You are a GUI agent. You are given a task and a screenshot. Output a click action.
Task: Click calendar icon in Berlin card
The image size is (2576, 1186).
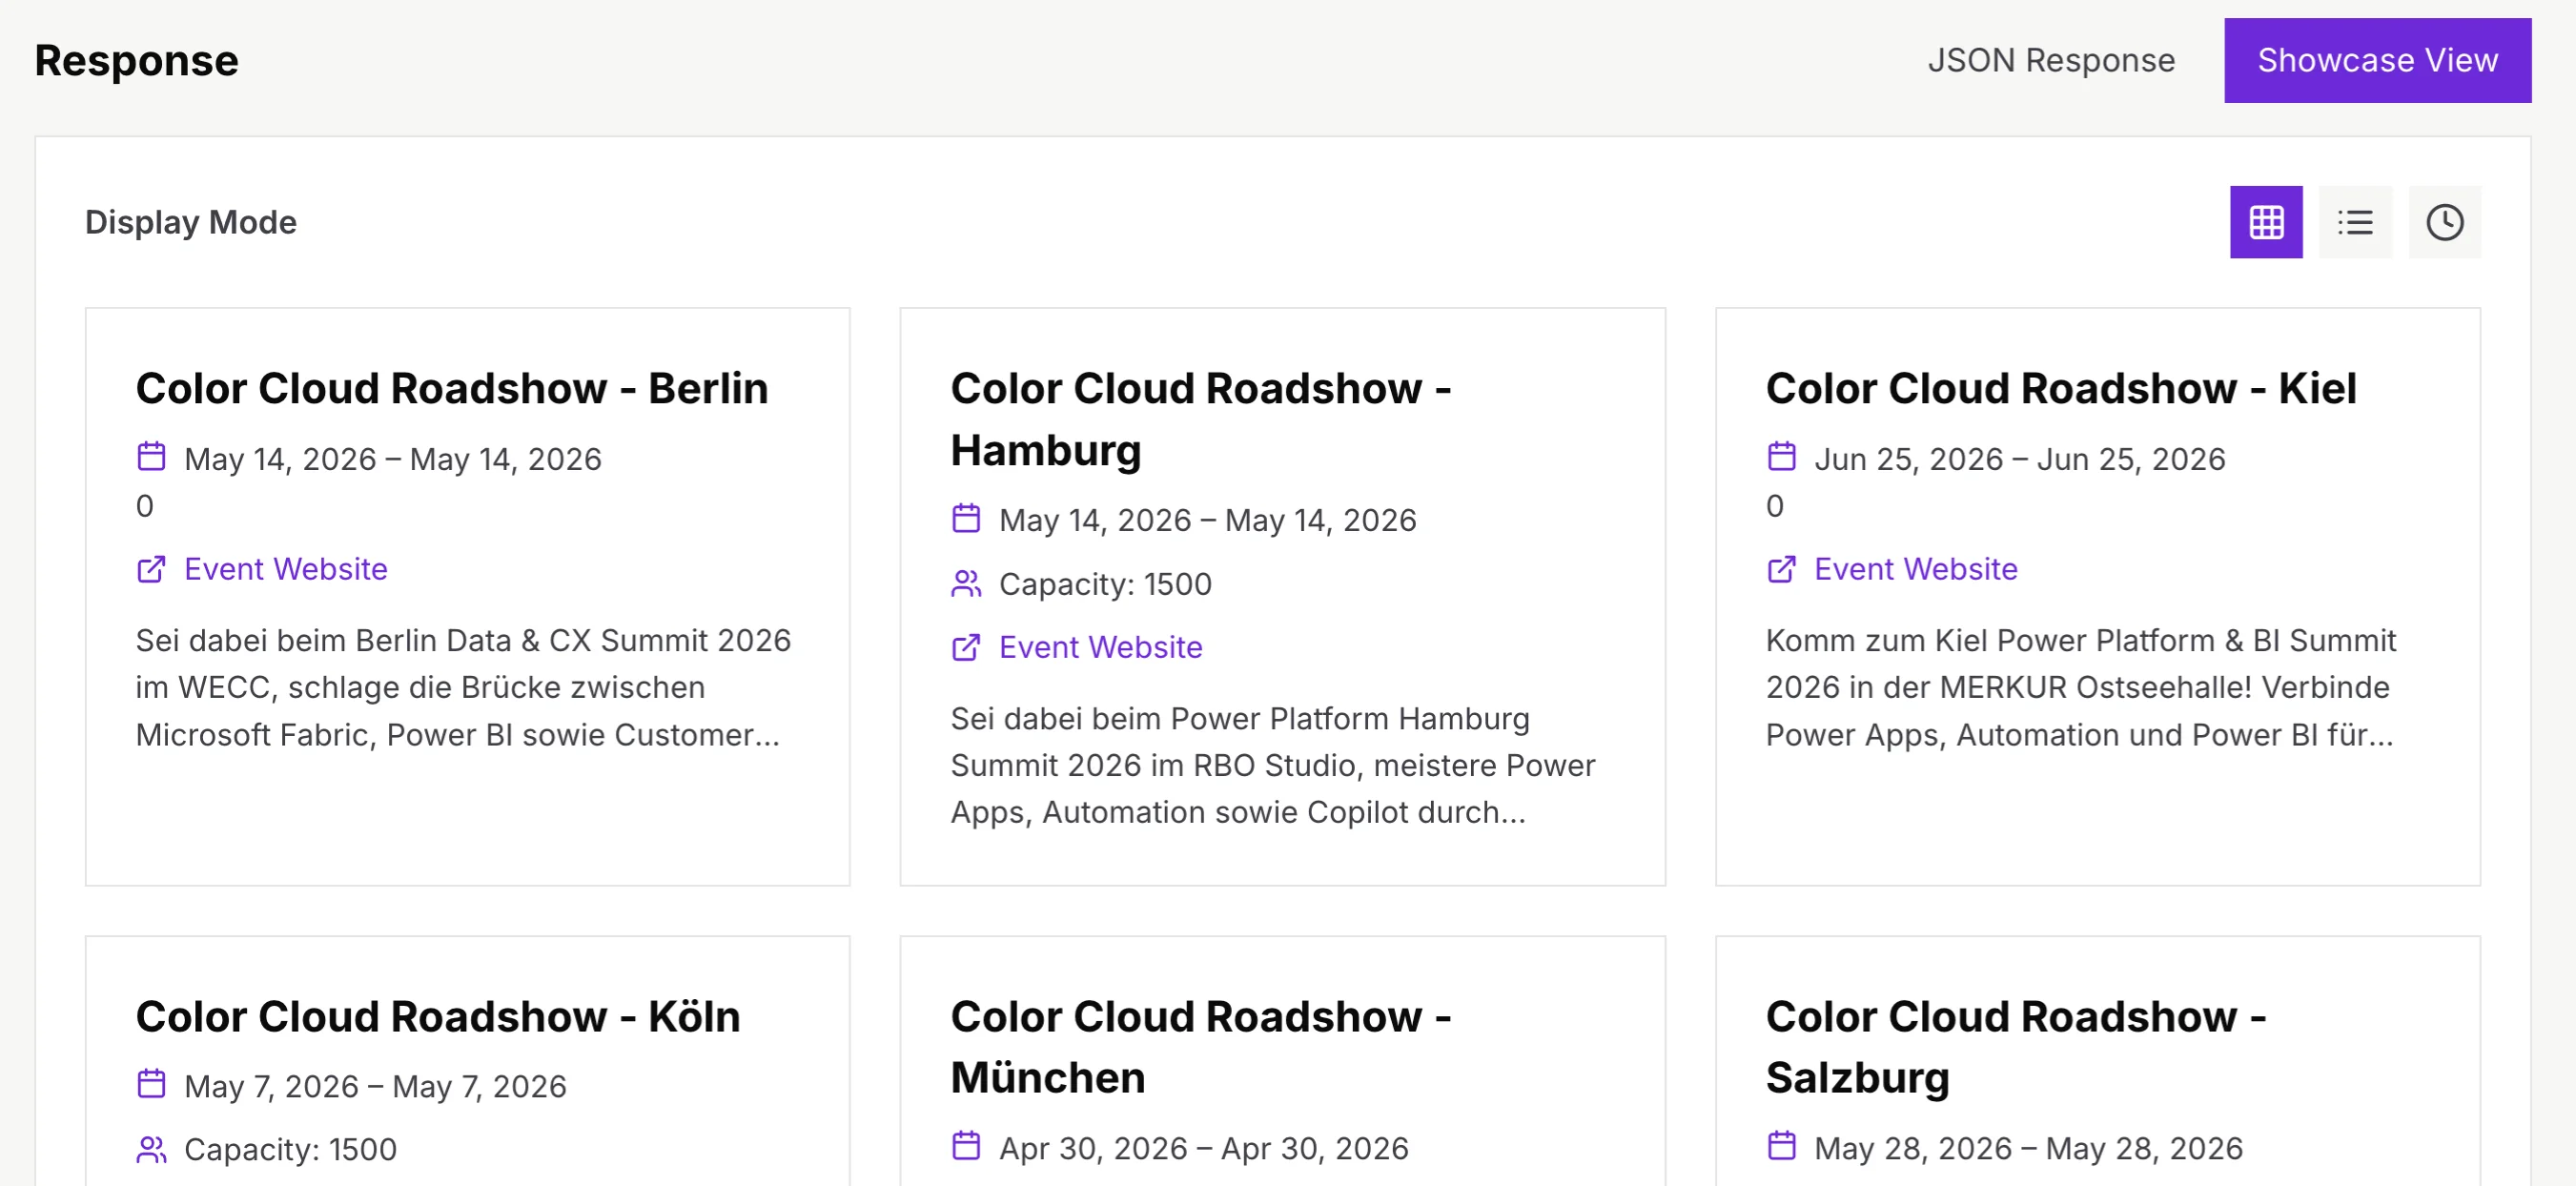(151, 457)
